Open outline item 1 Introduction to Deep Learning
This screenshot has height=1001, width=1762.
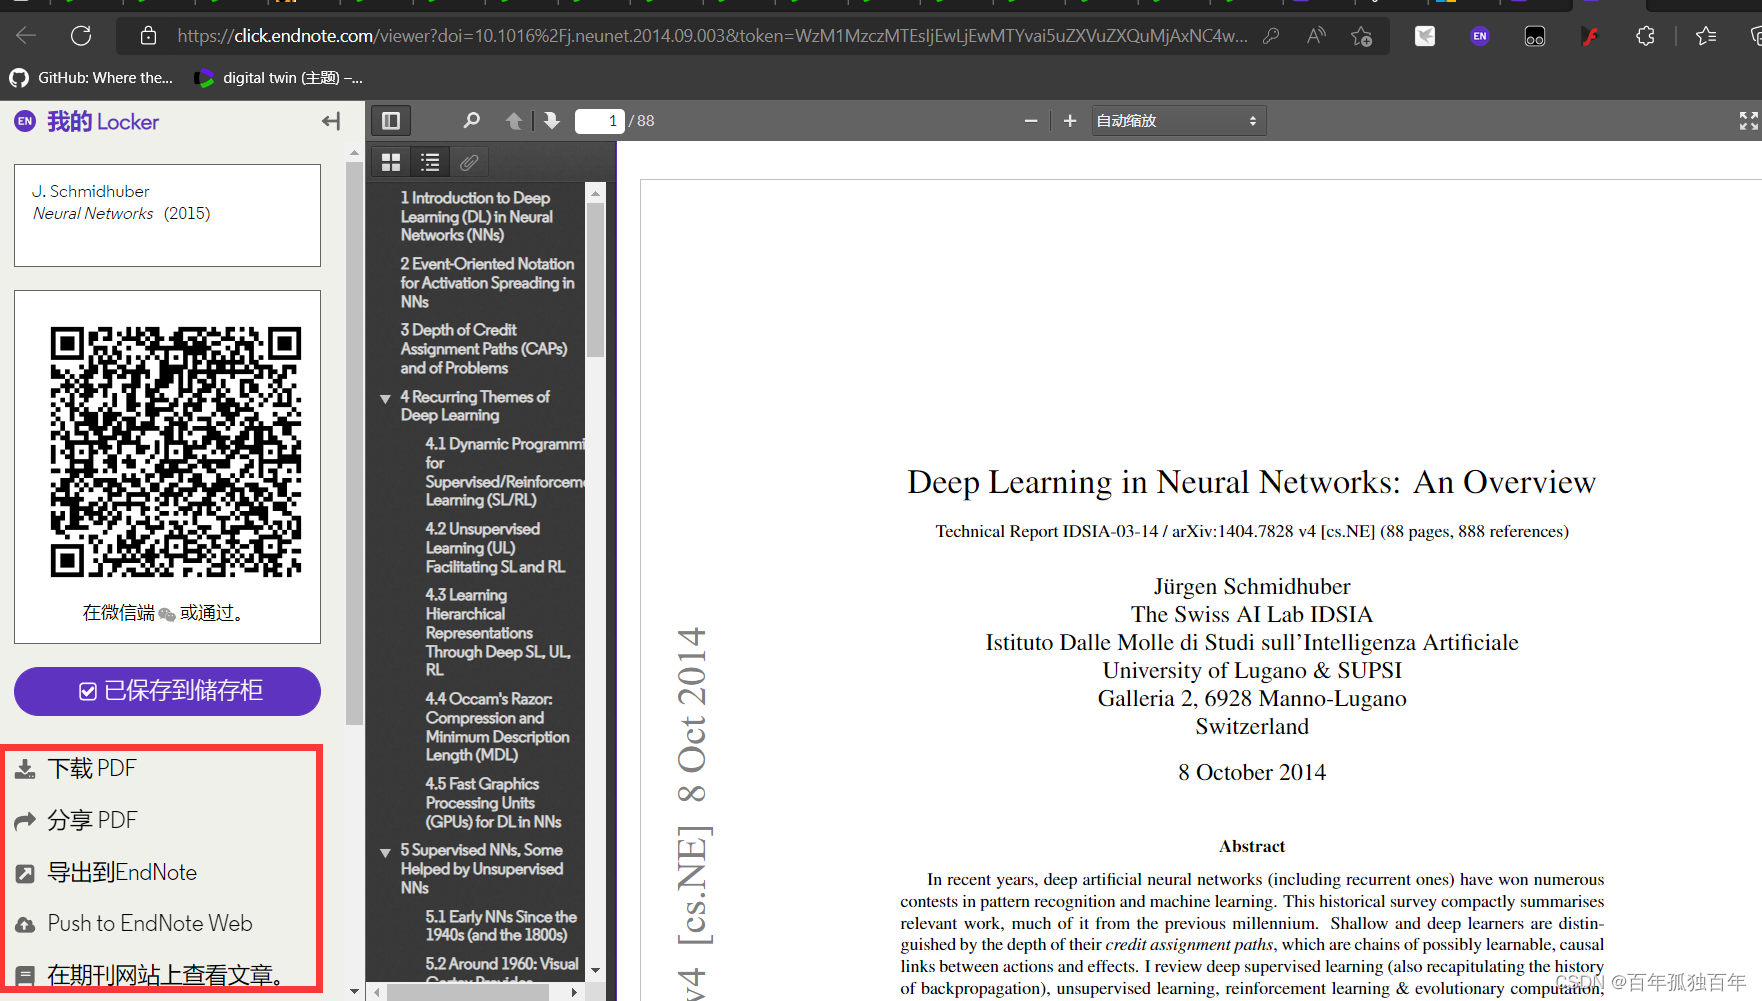pos(476,217)
